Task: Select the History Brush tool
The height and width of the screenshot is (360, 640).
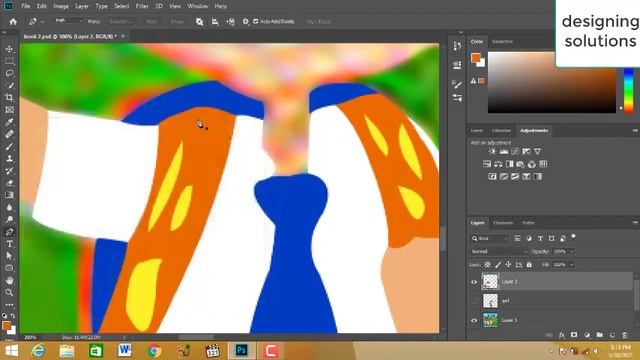Action: 9,171
